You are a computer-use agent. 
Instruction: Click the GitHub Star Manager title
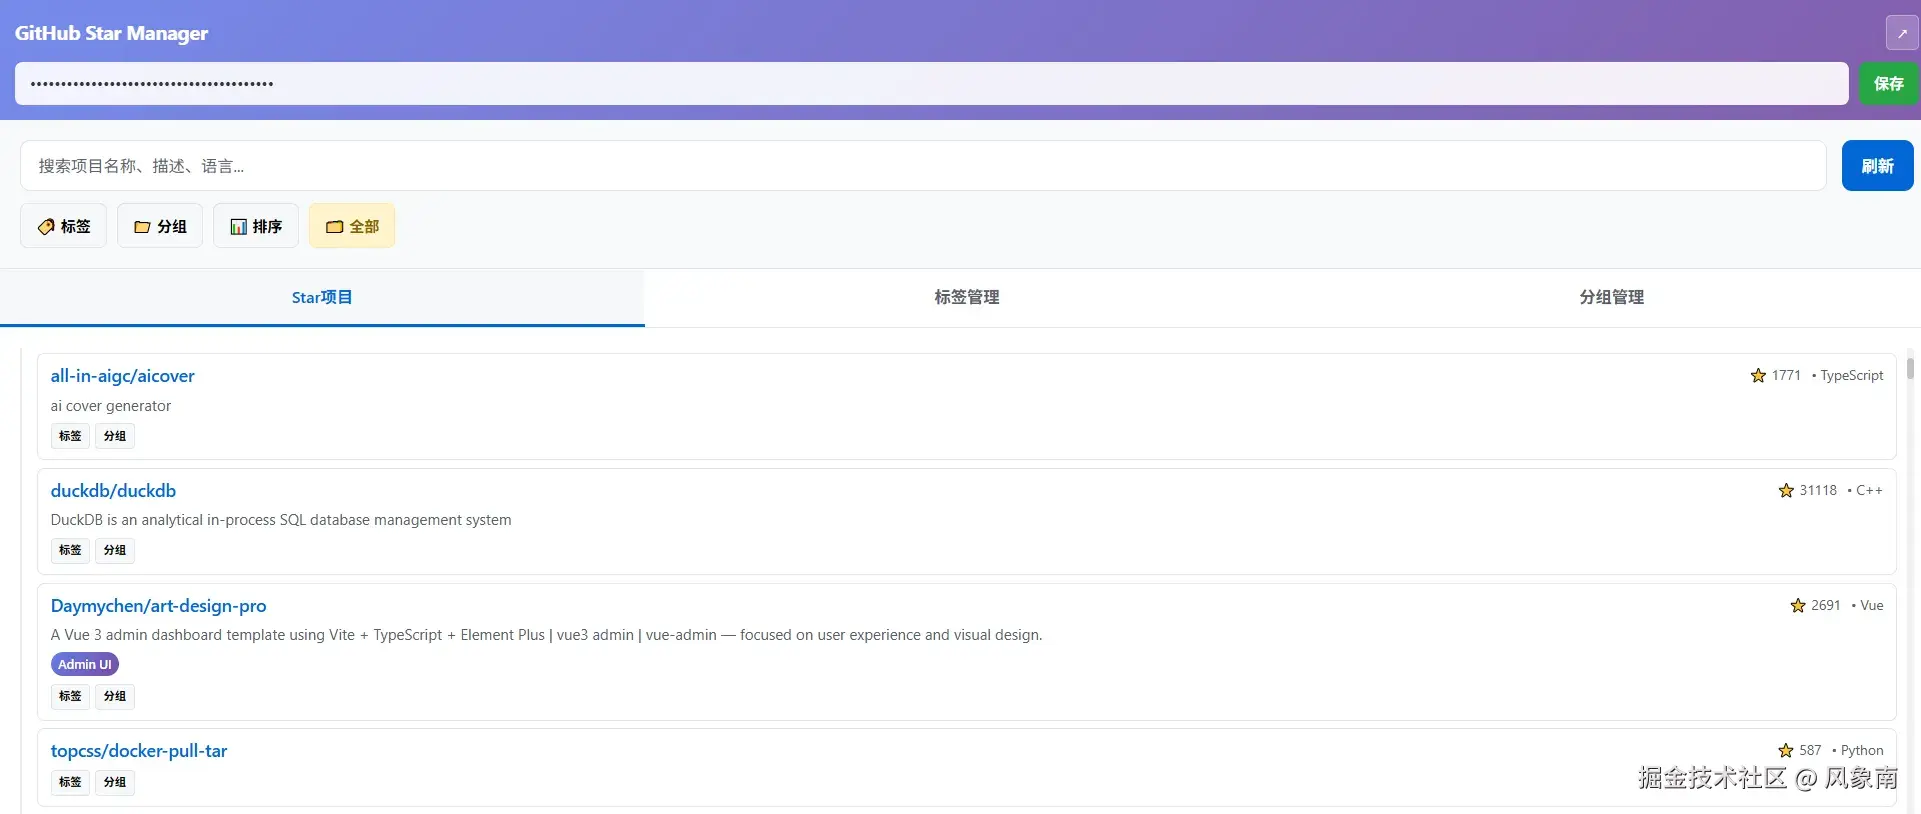pyautogui.click(x=111, y=33)
